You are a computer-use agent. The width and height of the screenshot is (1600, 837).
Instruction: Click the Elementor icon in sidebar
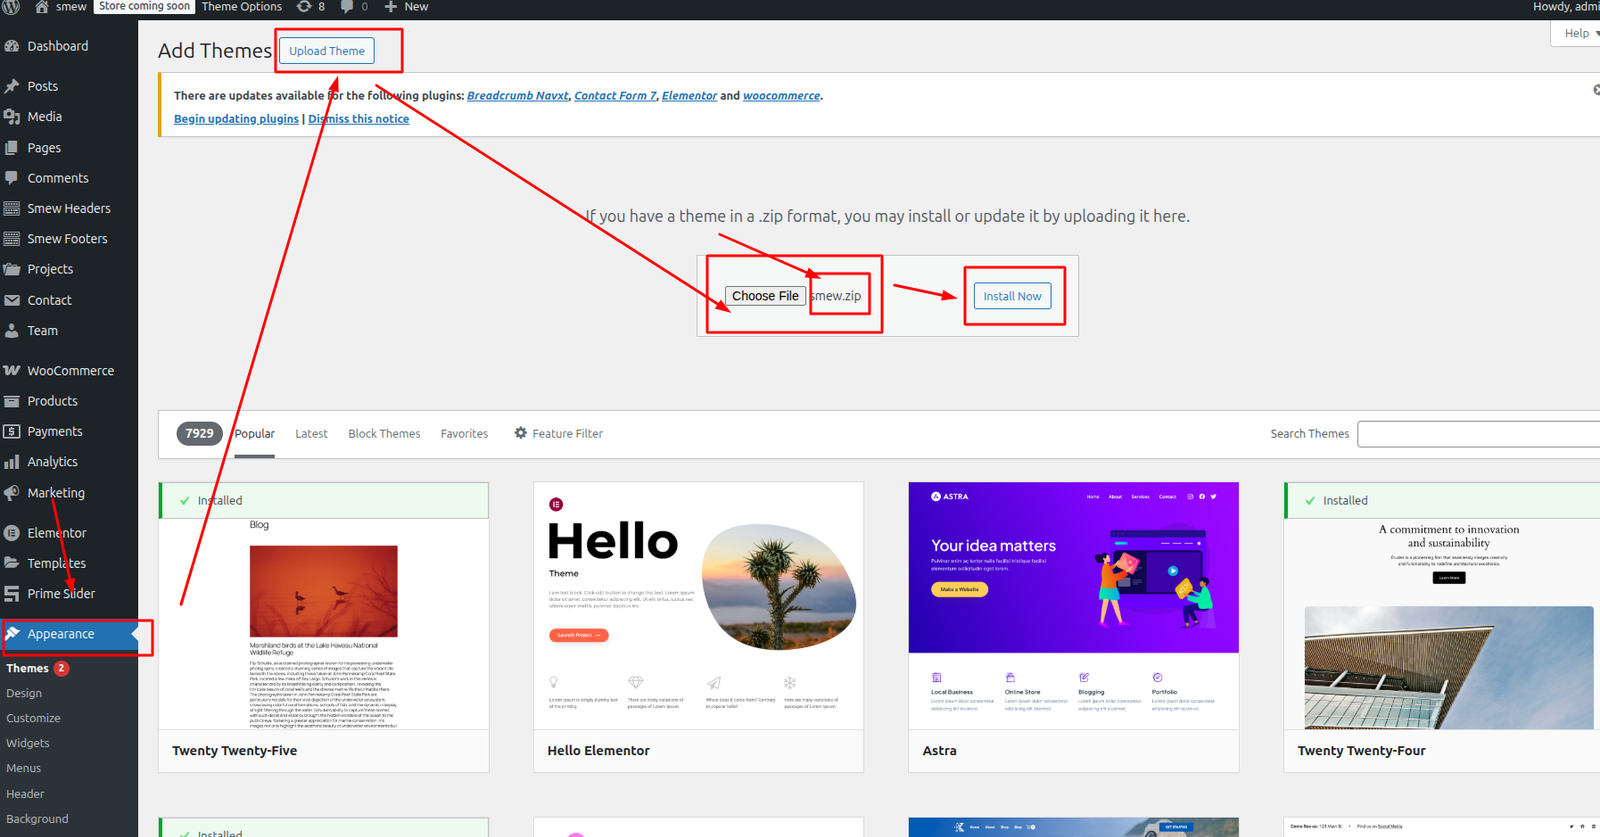click(x=12, y=533)
